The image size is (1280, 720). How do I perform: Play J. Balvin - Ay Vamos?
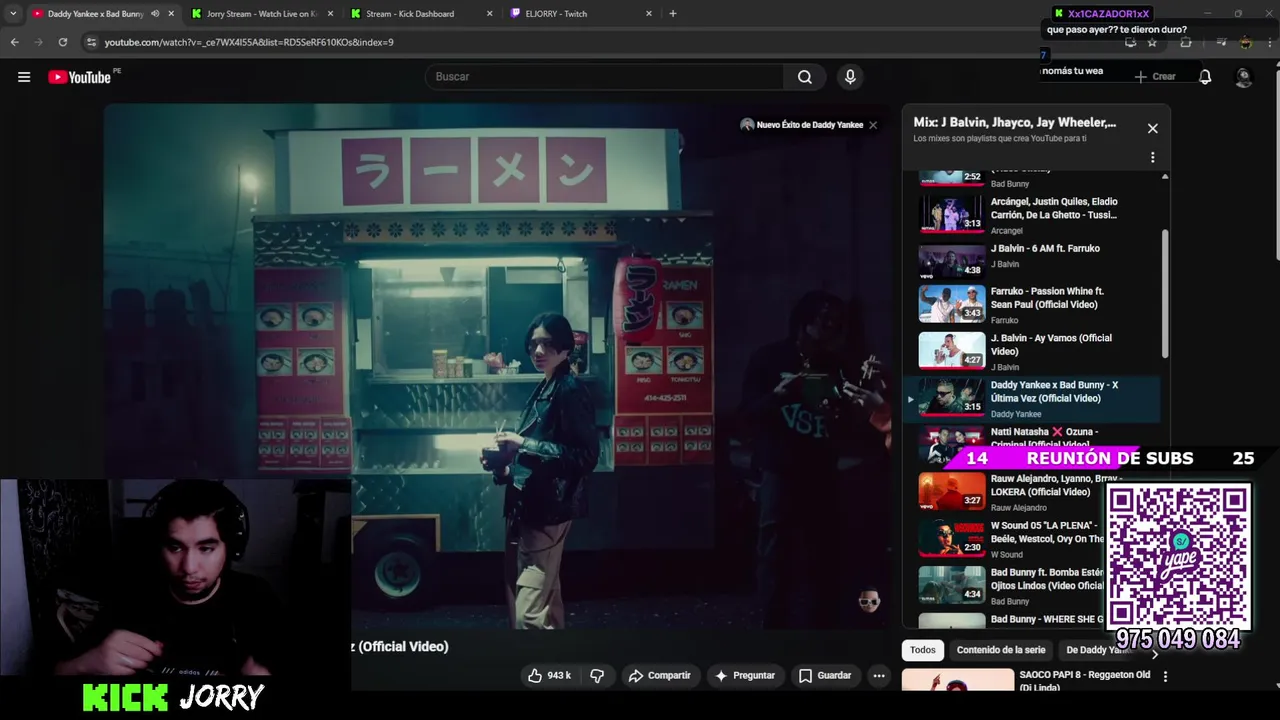1032,352
